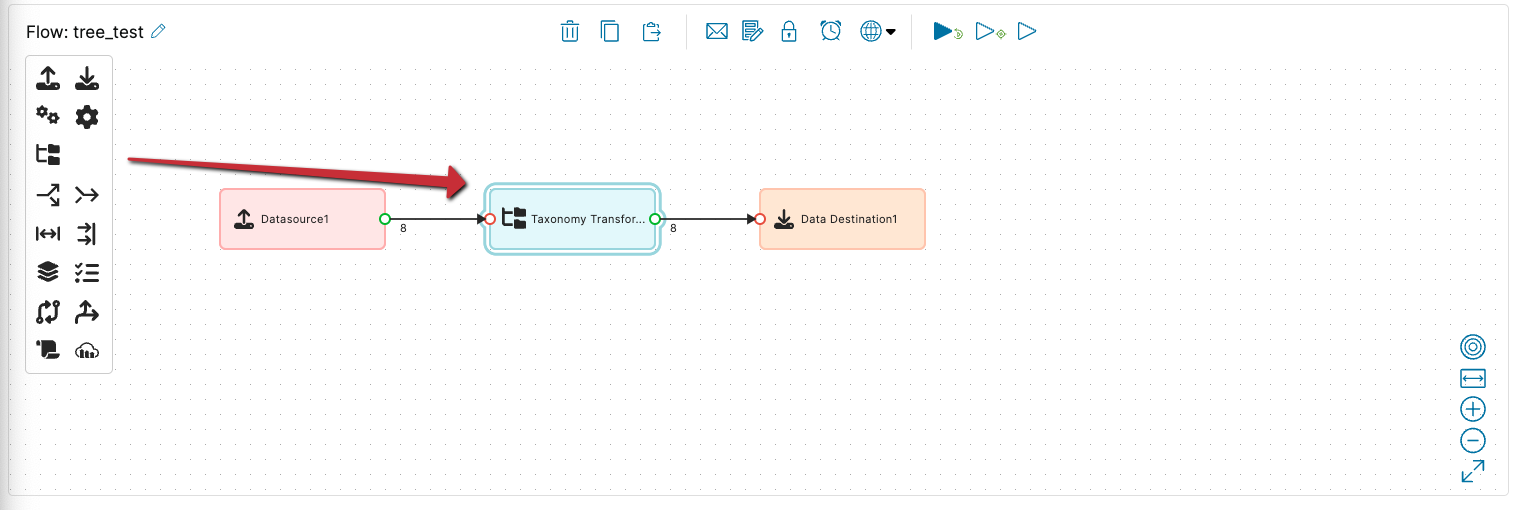Pick the upload datasource icon in palette
Screen dimensions: 1521x510
pos(48,78)
